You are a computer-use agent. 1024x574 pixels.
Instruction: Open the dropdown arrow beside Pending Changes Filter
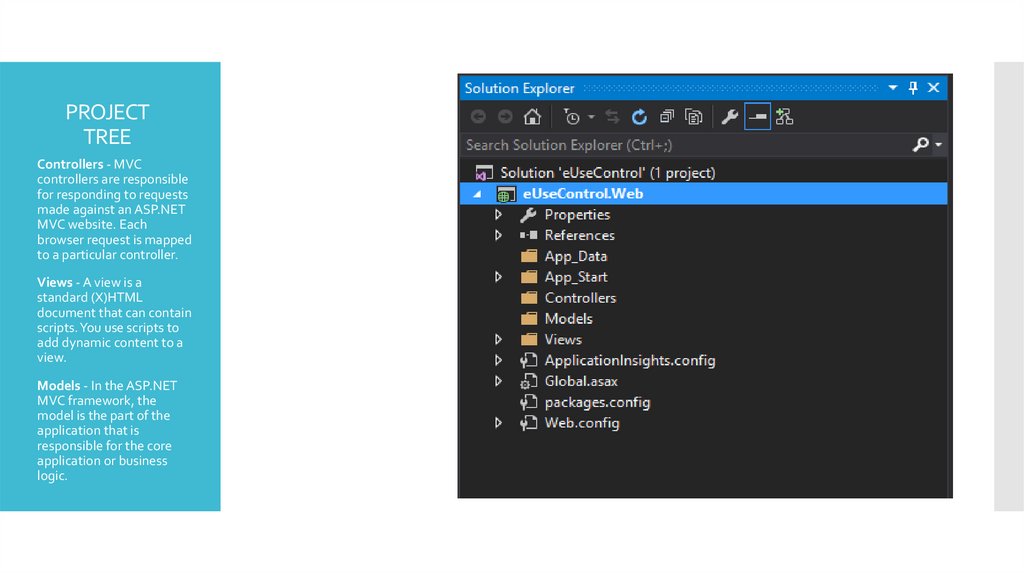(x=591, y=117)
